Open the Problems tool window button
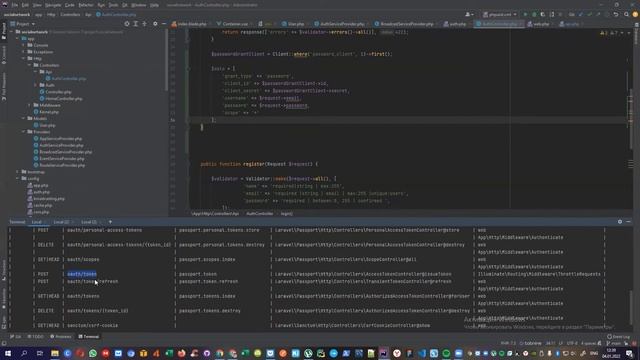 coord(60,337)
